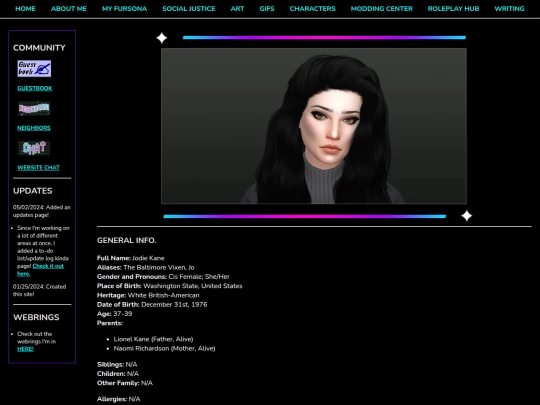Image resolution: width=540 pixels, height=405 pixels.
Task: Click the 'Heritage: White British-American' line
Action: [148, 295]
